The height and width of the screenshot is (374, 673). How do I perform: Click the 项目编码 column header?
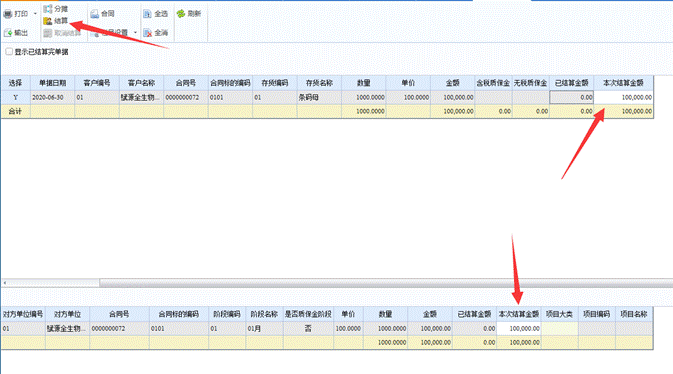[x=597, y=314]
